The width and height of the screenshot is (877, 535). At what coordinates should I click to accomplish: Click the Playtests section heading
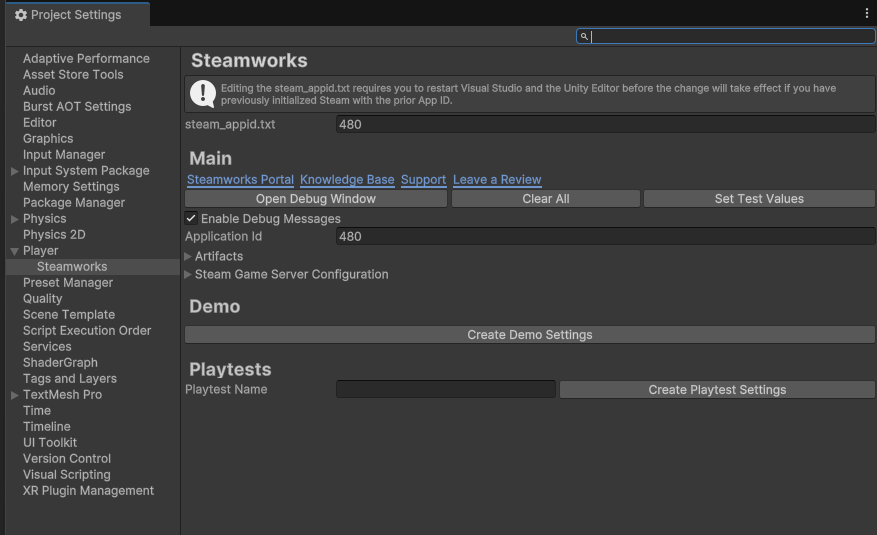(x=230, y=369)
